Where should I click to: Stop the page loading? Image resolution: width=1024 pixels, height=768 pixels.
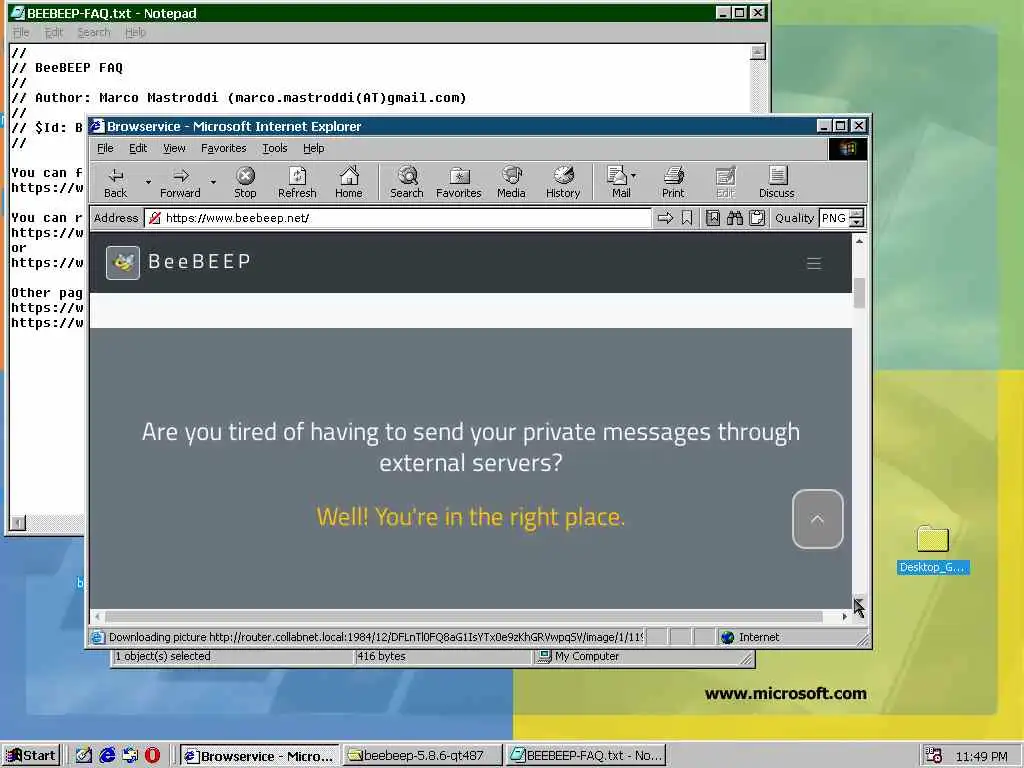pos(245,182)
